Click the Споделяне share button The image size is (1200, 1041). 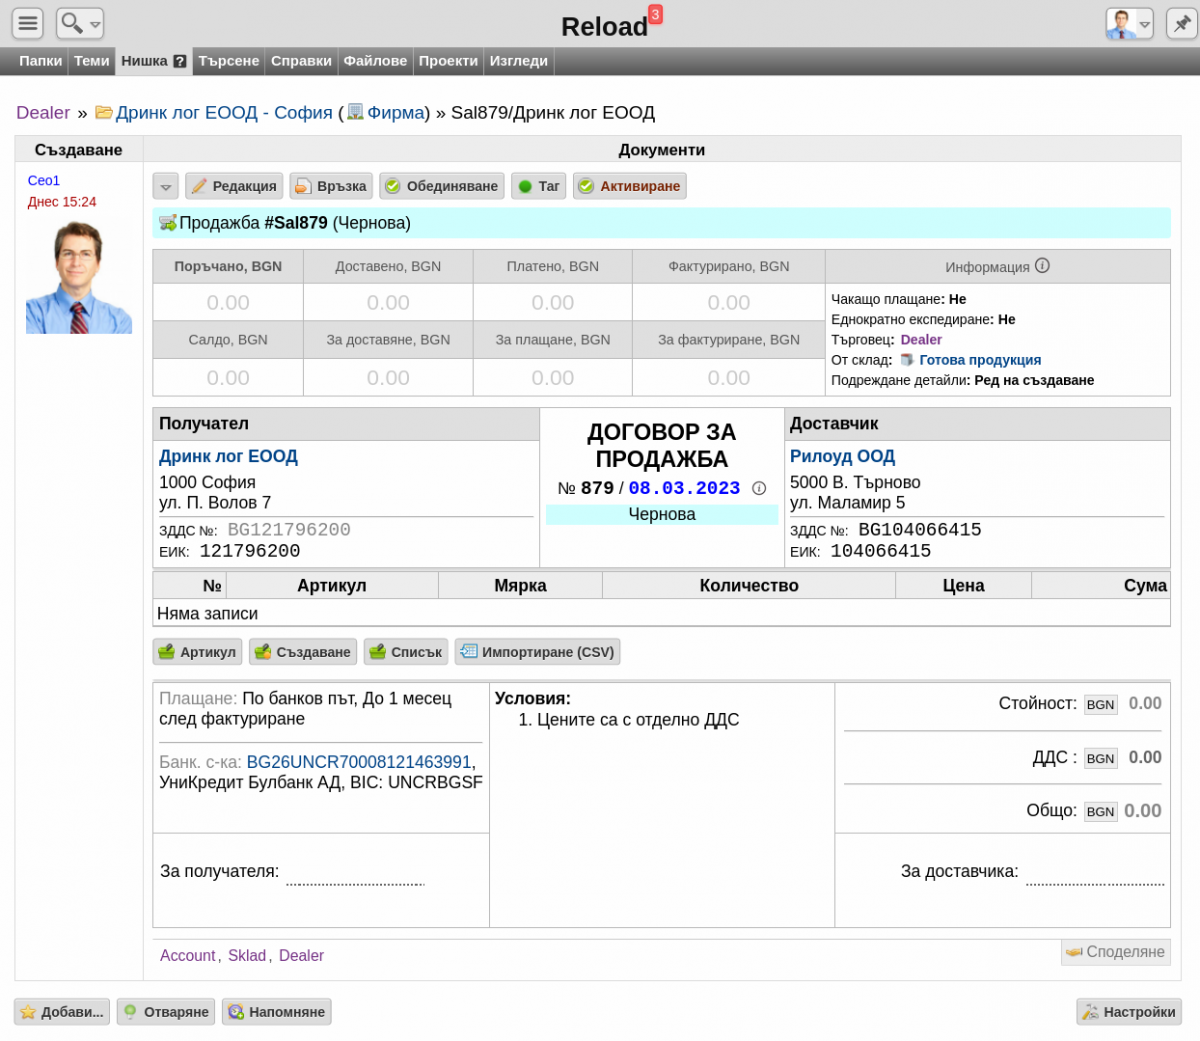1115,952
